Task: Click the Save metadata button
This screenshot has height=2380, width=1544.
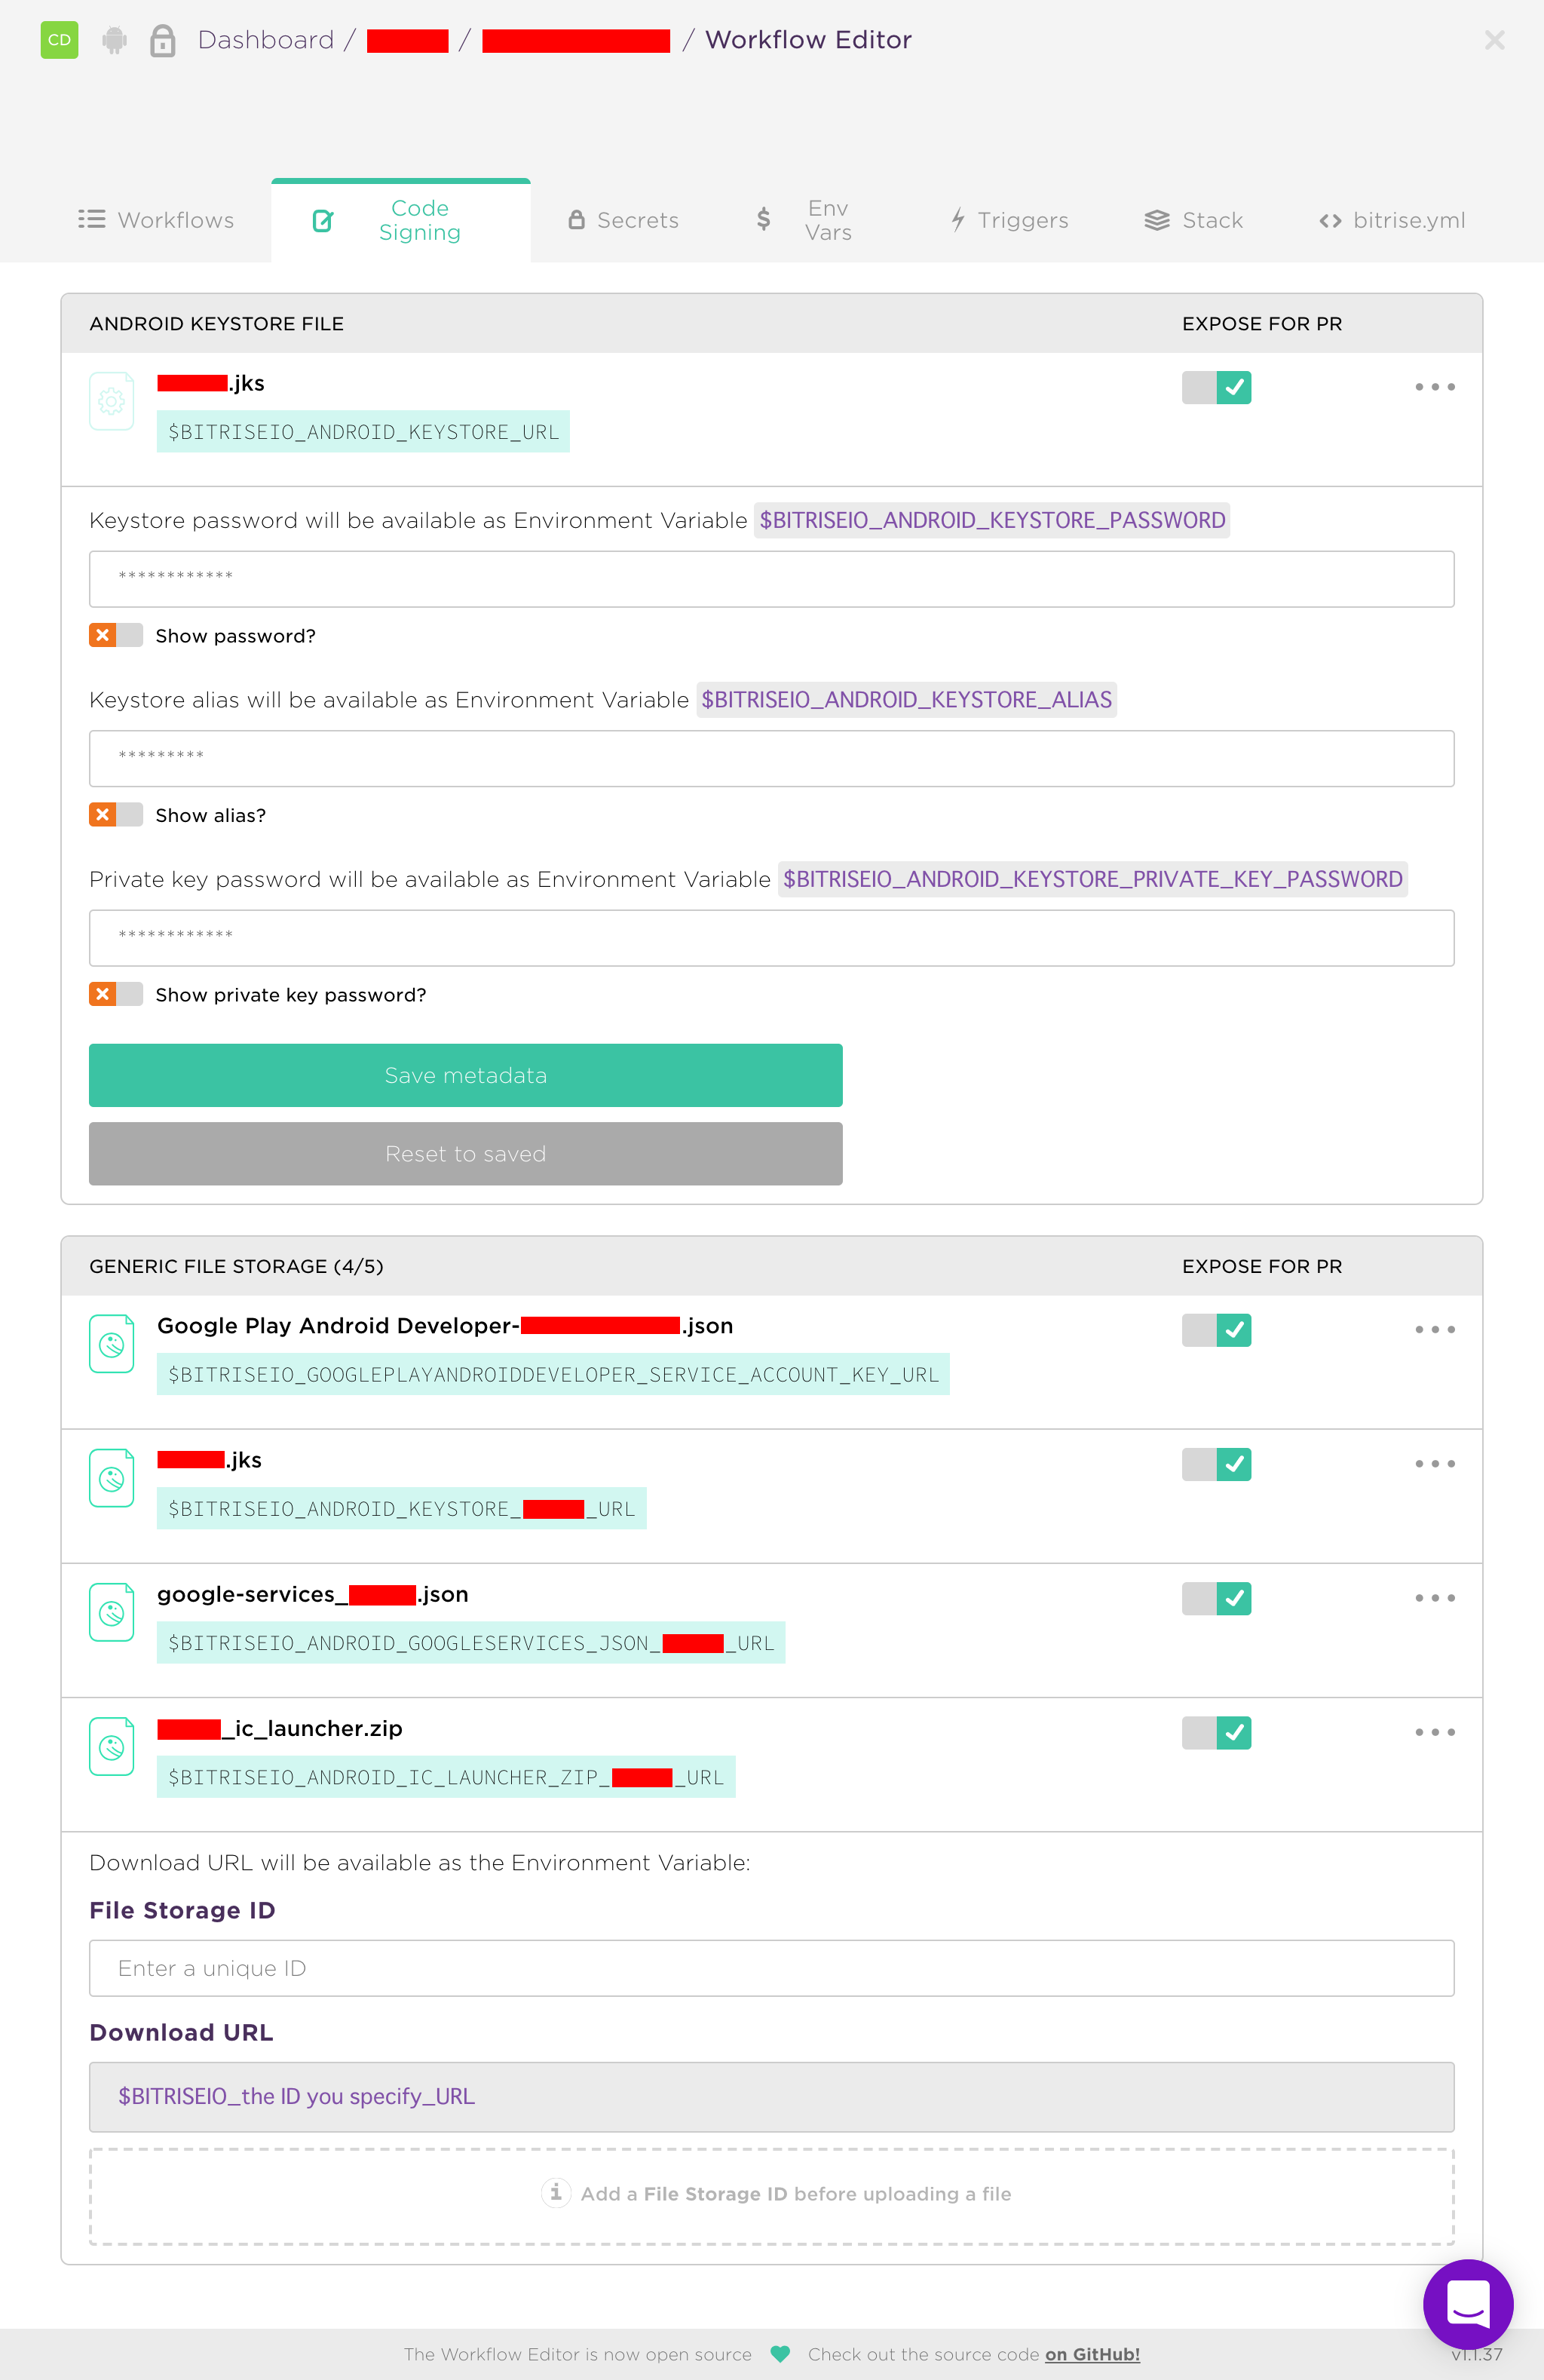Action: click(466, 1075)
